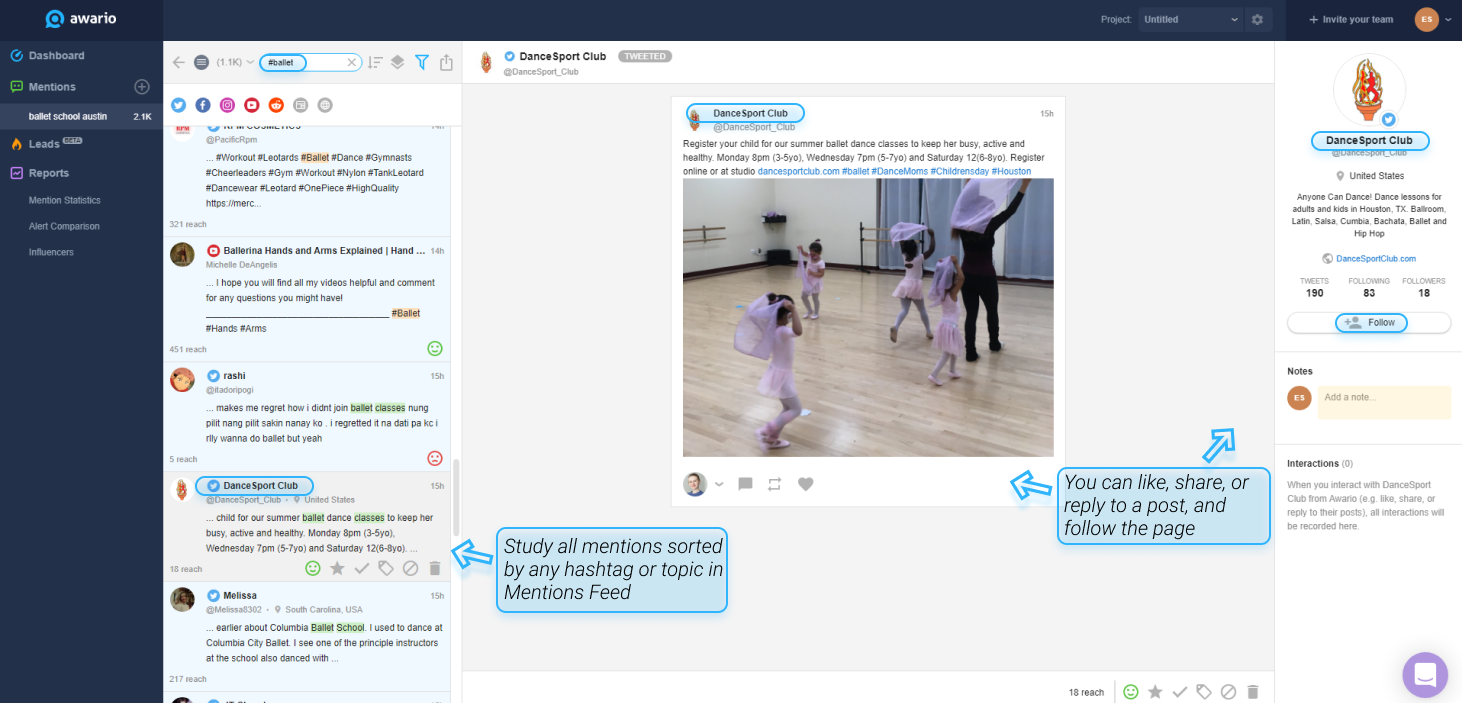Image resolution: width=1462 pixels, height=703 pixels.
Task: Open the ES user account menu
Action: pyautogui.click(x=1432, y=19)
